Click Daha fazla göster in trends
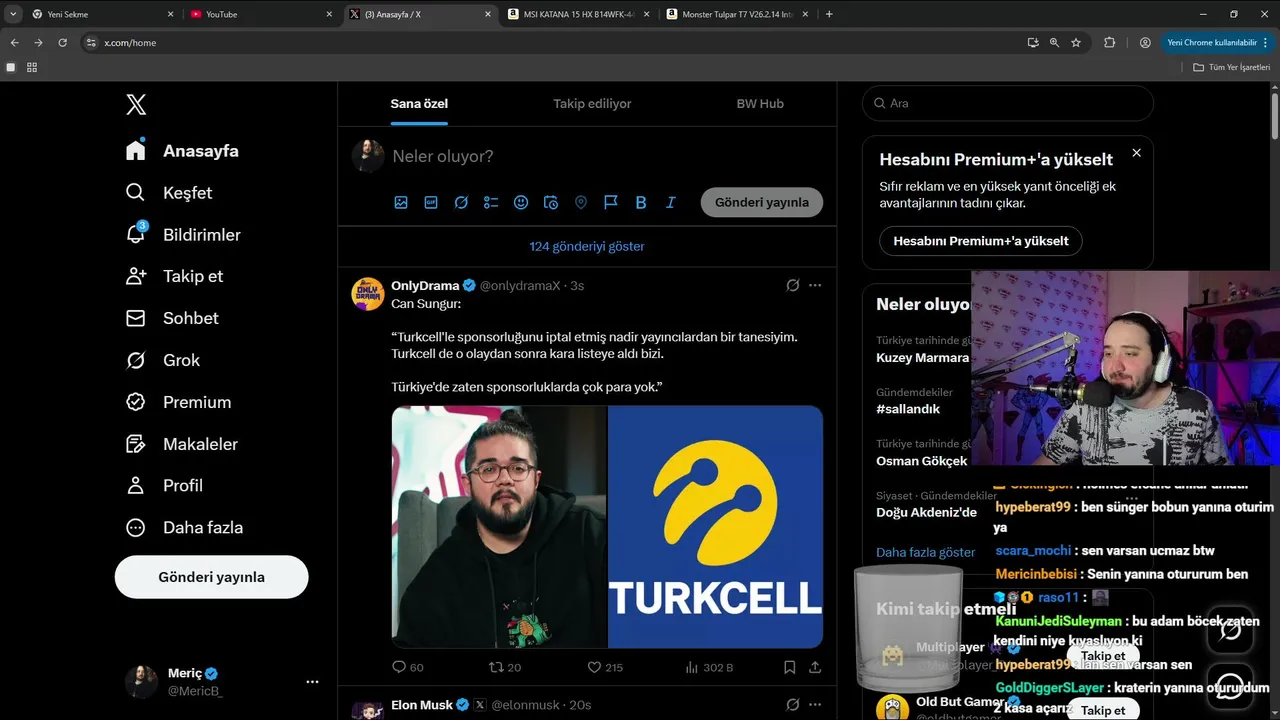 pos(925,552)
